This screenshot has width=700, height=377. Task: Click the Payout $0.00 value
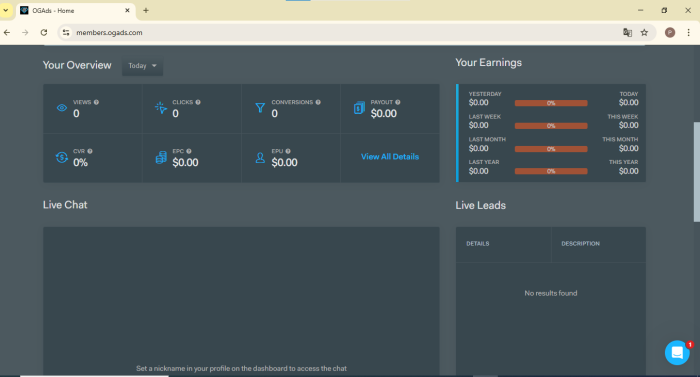point(383,113)
